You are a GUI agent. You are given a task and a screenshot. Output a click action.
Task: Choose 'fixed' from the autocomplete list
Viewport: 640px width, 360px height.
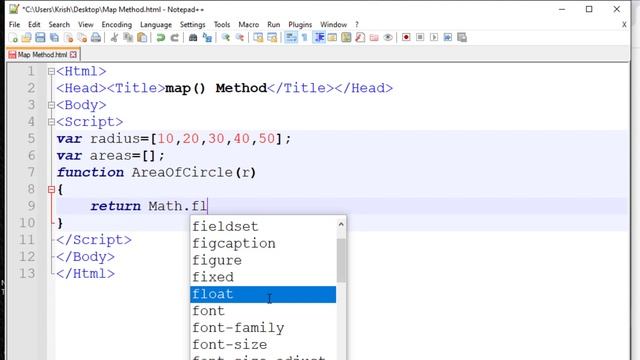[x=263, y=278]
